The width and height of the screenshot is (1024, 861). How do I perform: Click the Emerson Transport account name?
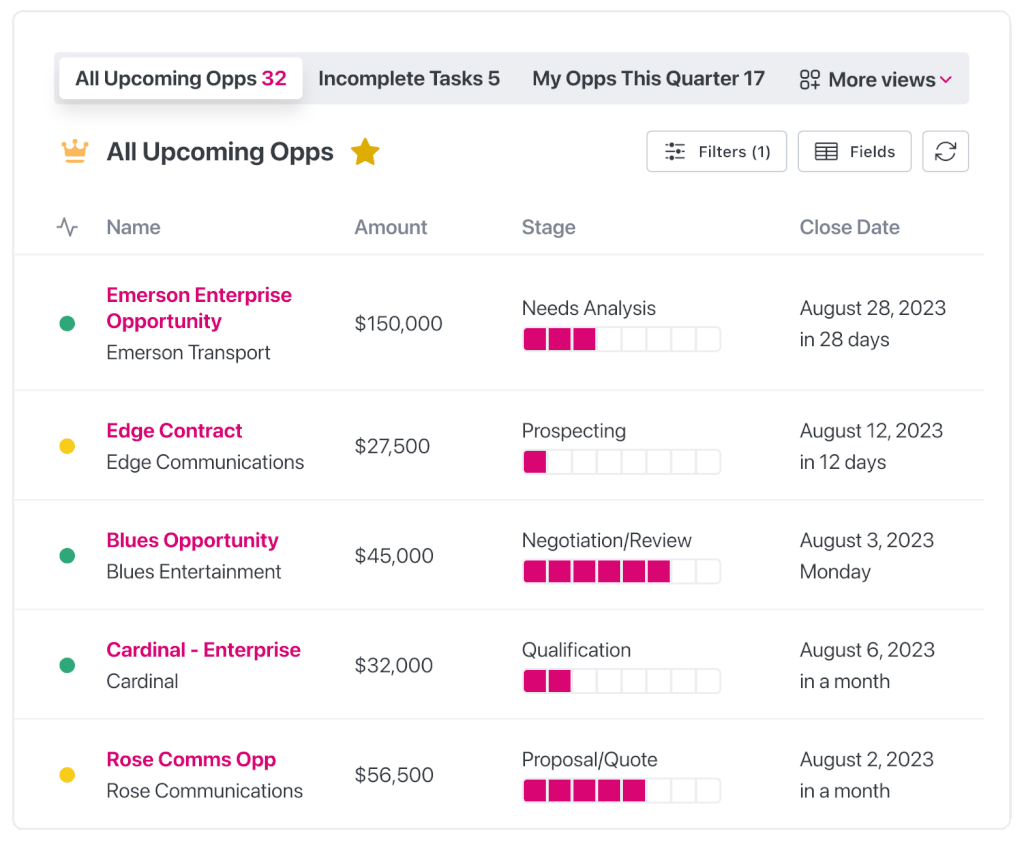[x=188, y=353]
